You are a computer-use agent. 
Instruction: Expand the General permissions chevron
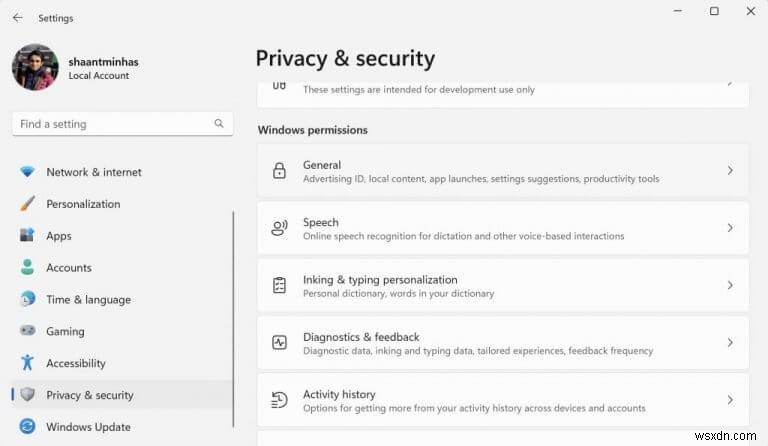(x=730, y=171)
